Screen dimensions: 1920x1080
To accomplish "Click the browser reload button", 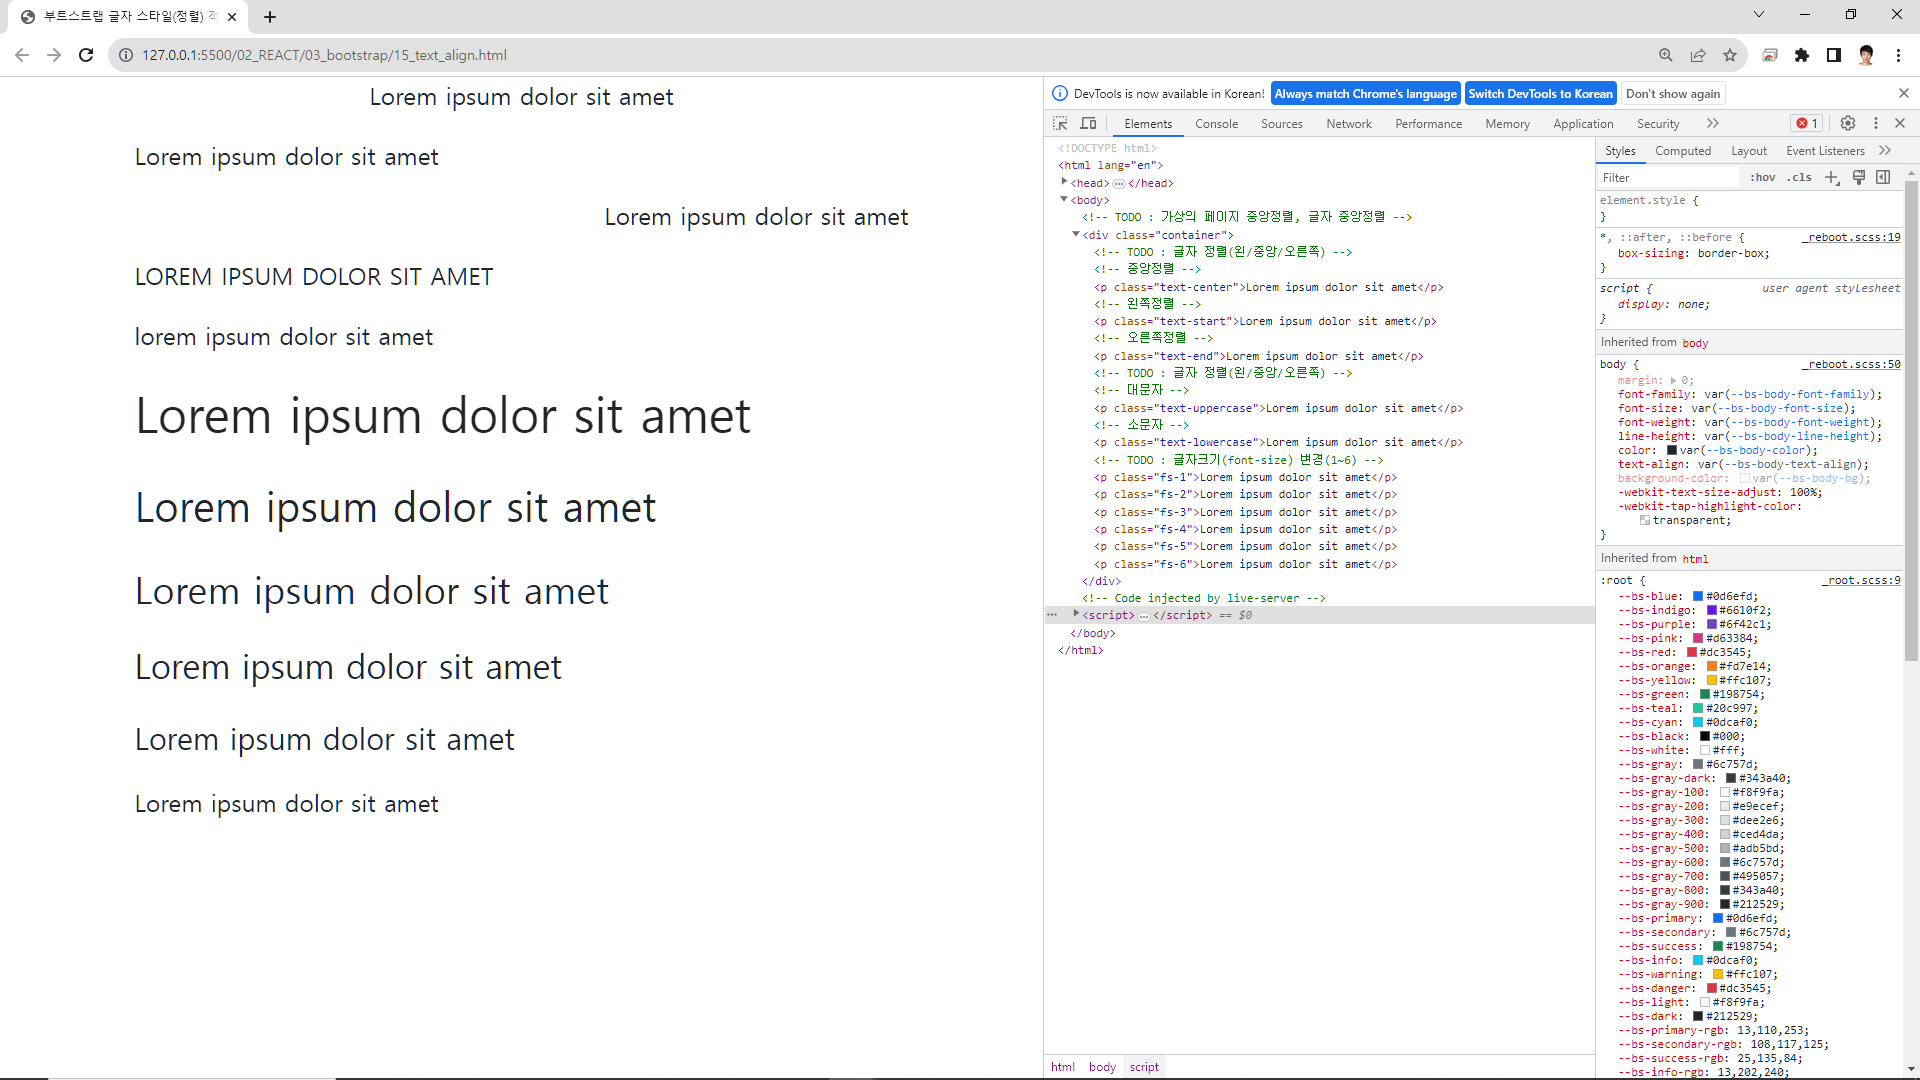I will pyautogui.click(x=86, y=55).
